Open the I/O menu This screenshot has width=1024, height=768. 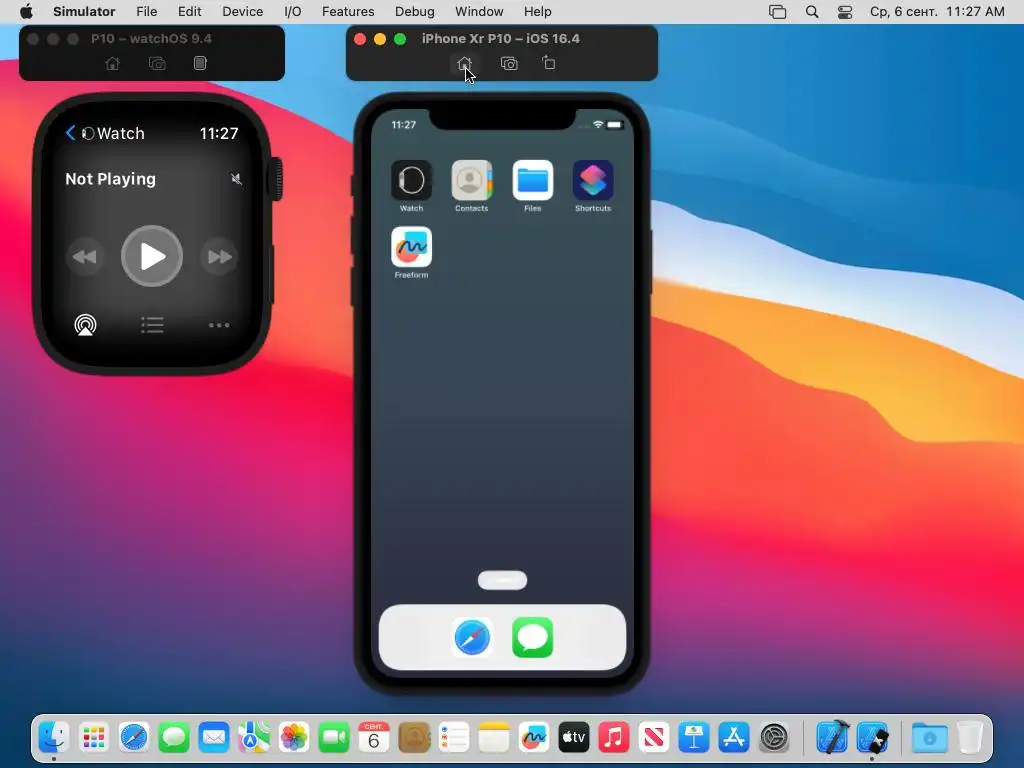(293, 12)
